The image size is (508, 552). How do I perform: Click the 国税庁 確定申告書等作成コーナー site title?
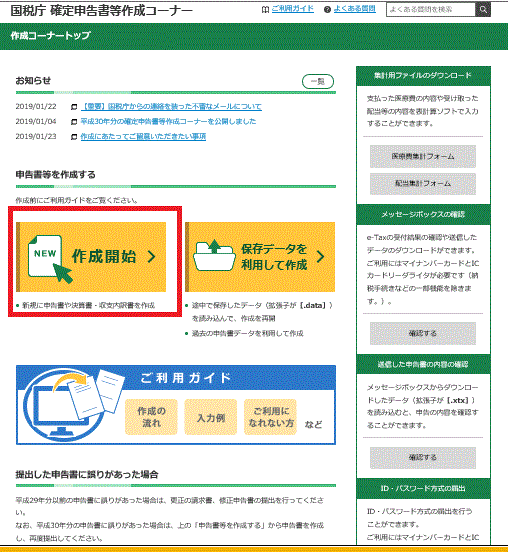(102, 11)
